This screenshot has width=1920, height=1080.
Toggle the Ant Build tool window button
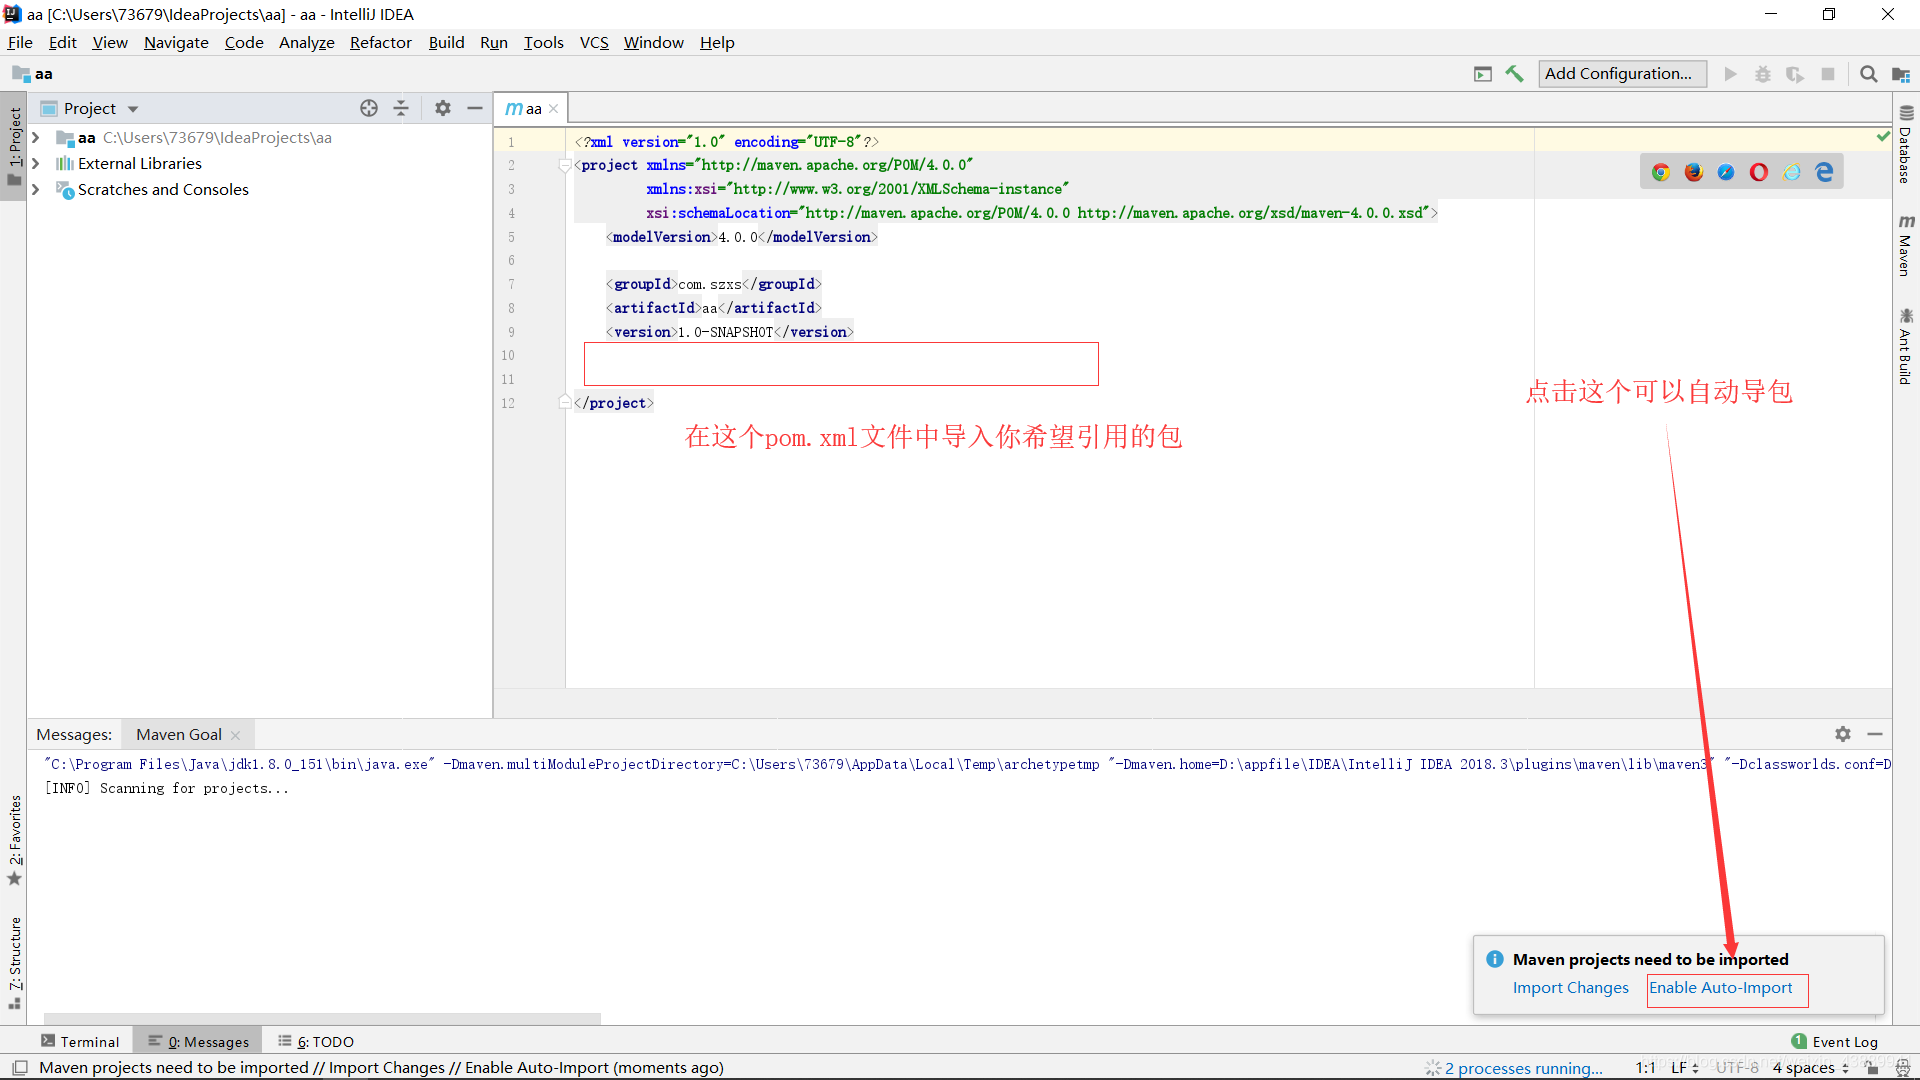coord(1905,347)
